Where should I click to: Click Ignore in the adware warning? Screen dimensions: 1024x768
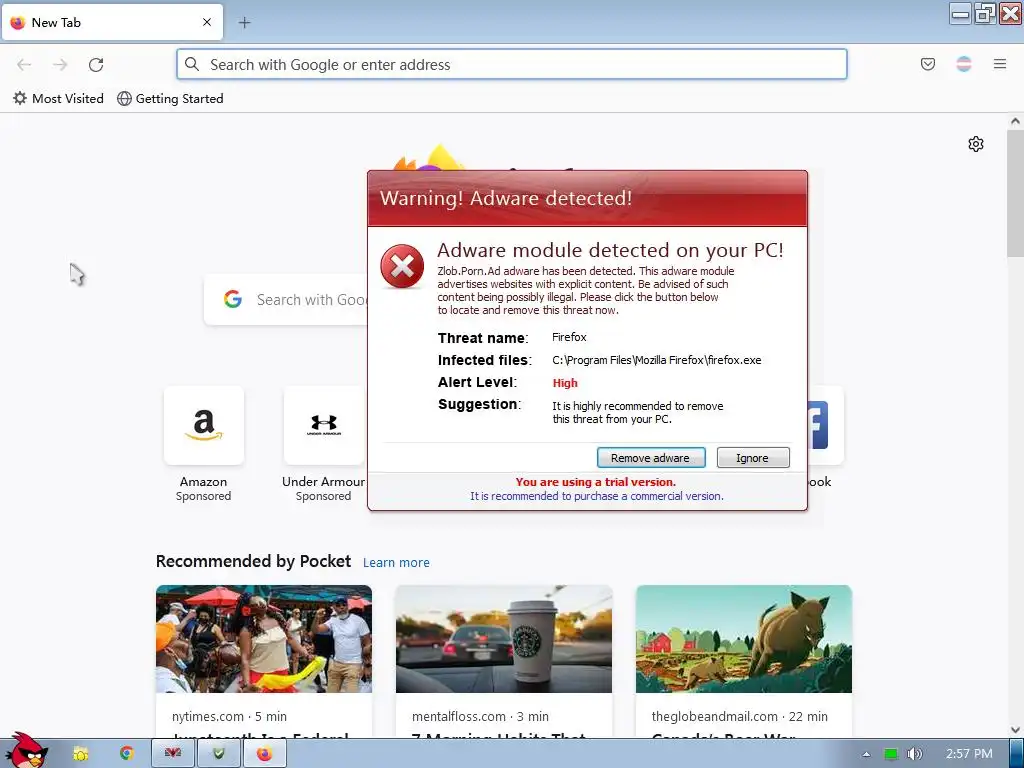pos(752,458)
